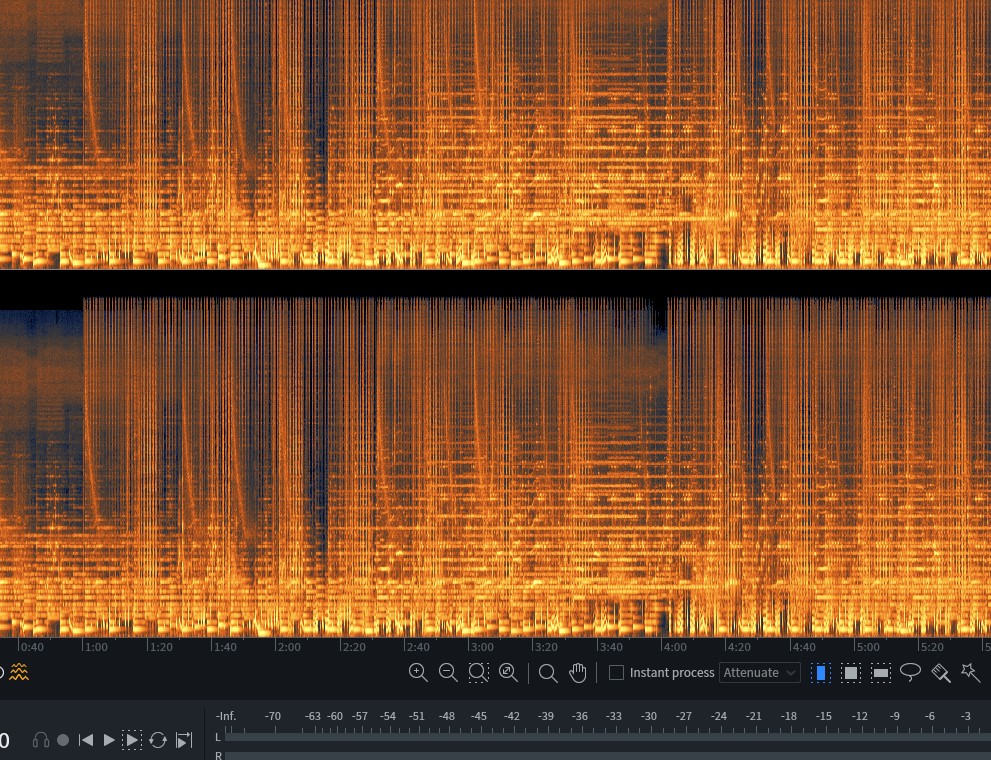Enable the Instant process checkbox

[x=616, y=673]
